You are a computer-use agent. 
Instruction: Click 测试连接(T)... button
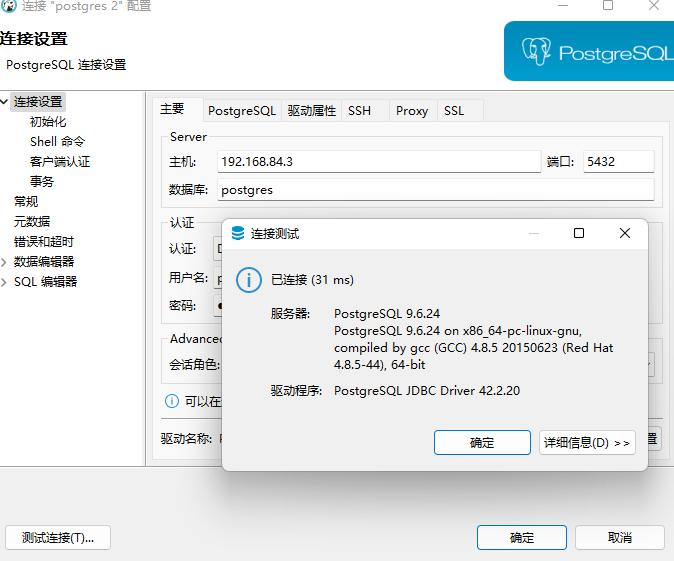click(58, 537)
